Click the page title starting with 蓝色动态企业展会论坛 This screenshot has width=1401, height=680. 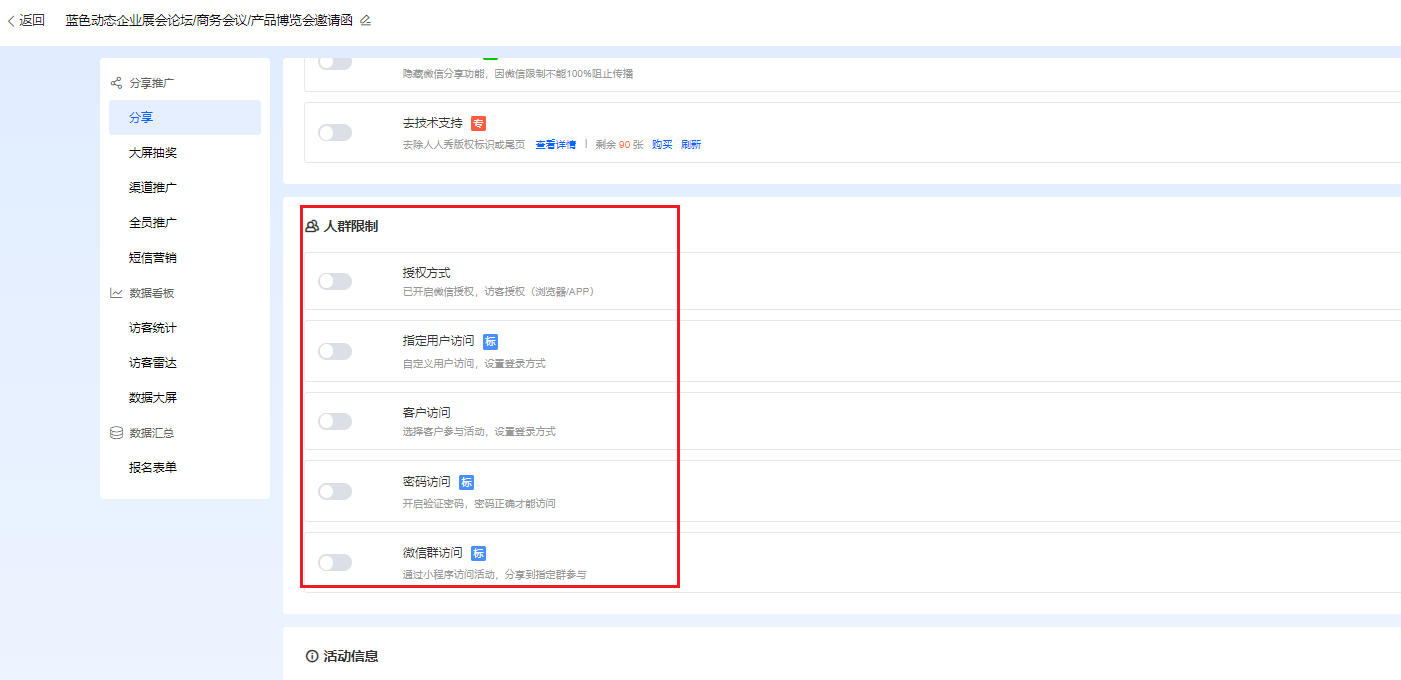pyautogui.click(x=209, y=20)
